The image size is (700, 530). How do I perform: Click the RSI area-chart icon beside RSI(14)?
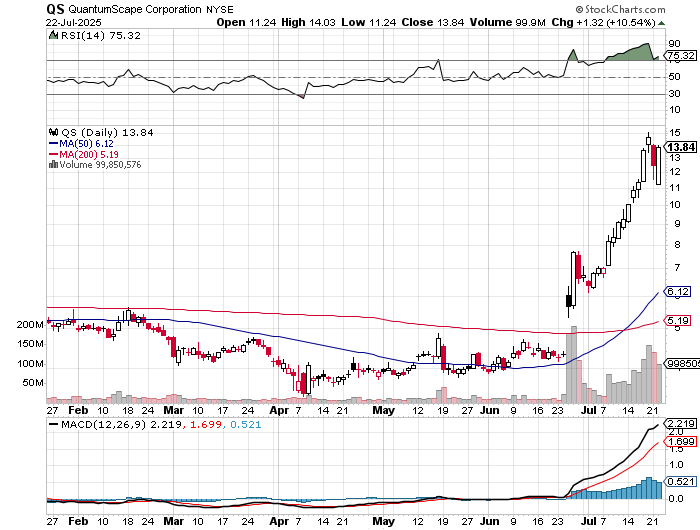(x=53, y=35)
